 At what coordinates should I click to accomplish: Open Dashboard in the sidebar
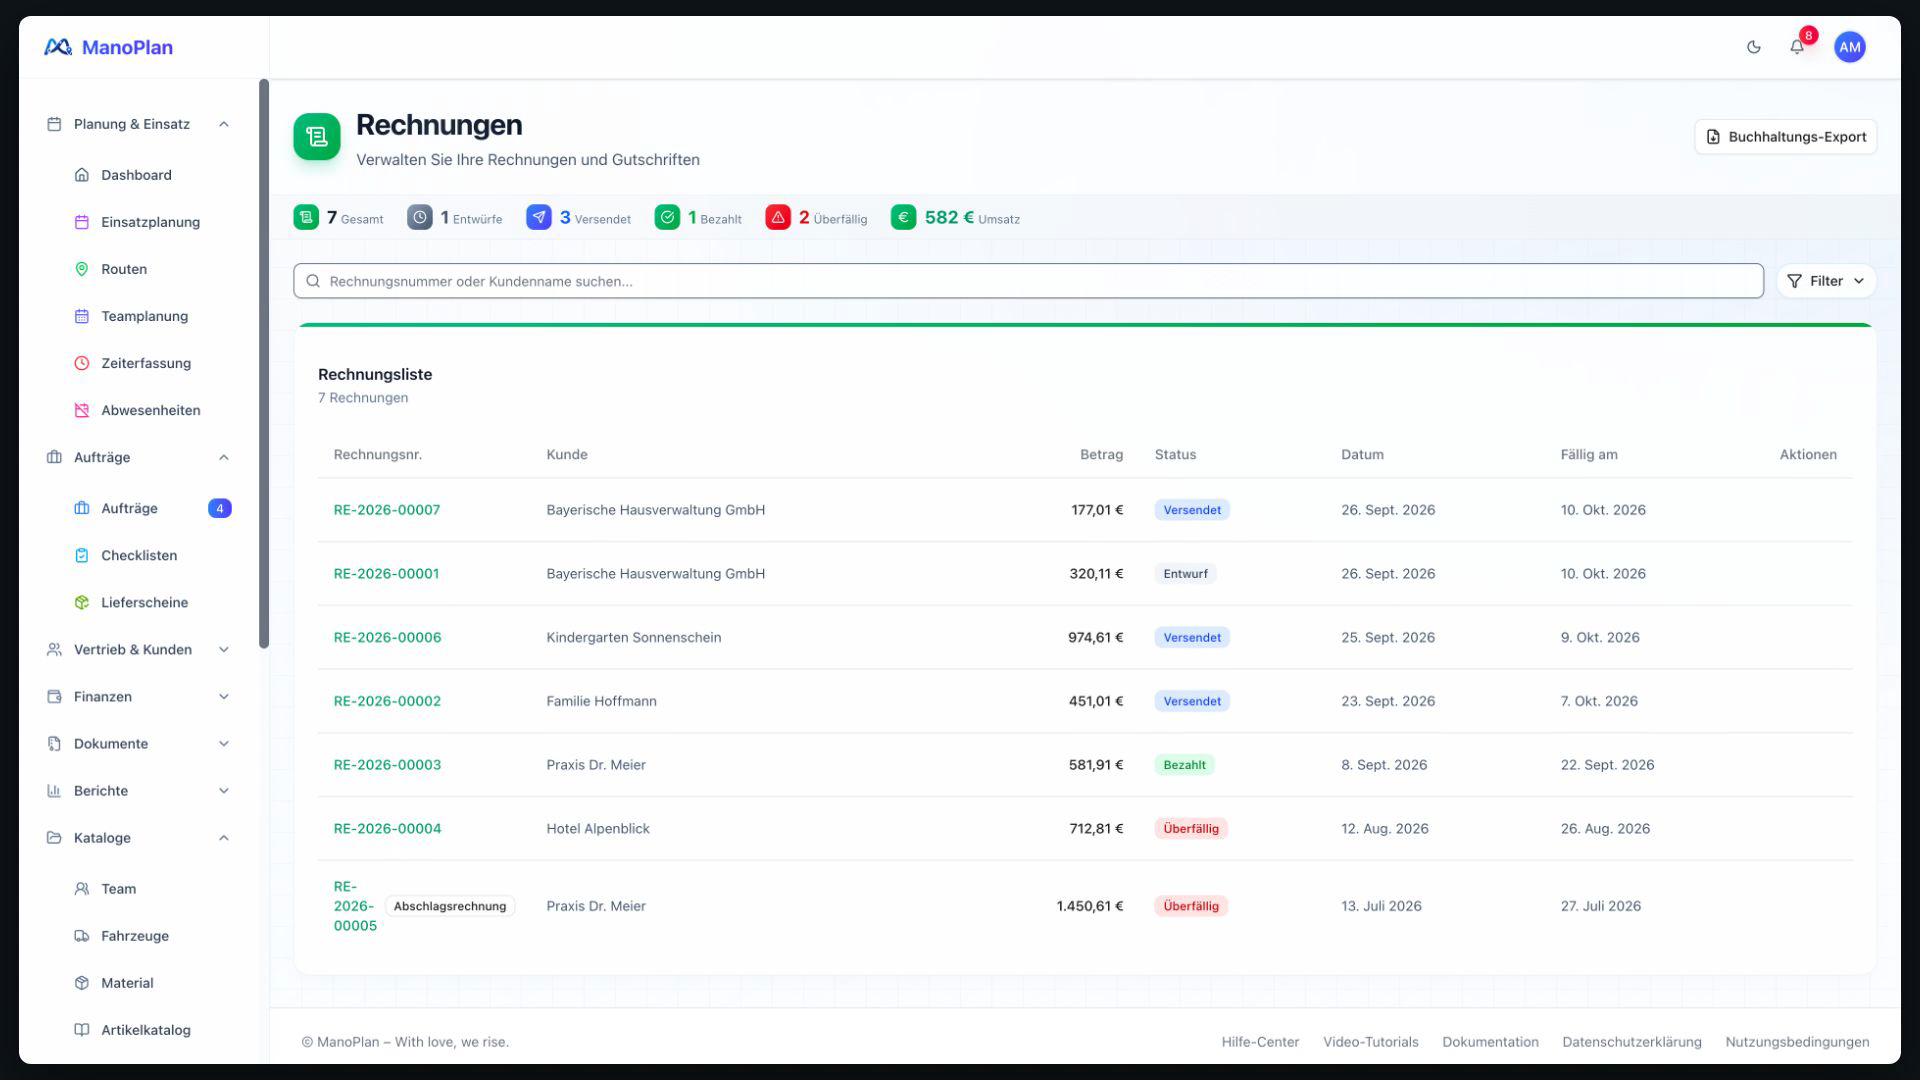click(136, 175)
